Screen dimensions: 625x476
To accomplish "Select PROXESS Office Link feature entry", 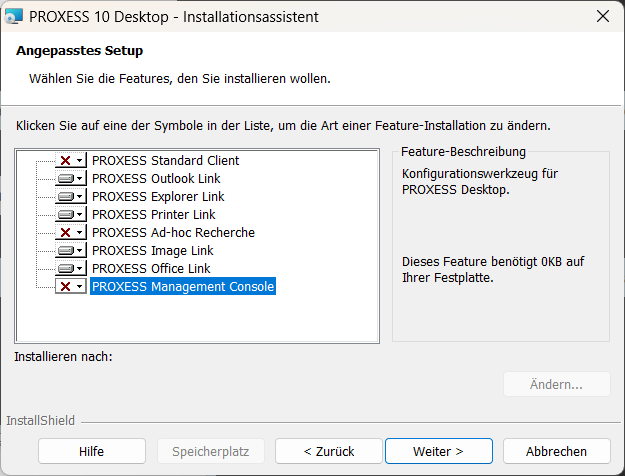I will pos(151,268).
